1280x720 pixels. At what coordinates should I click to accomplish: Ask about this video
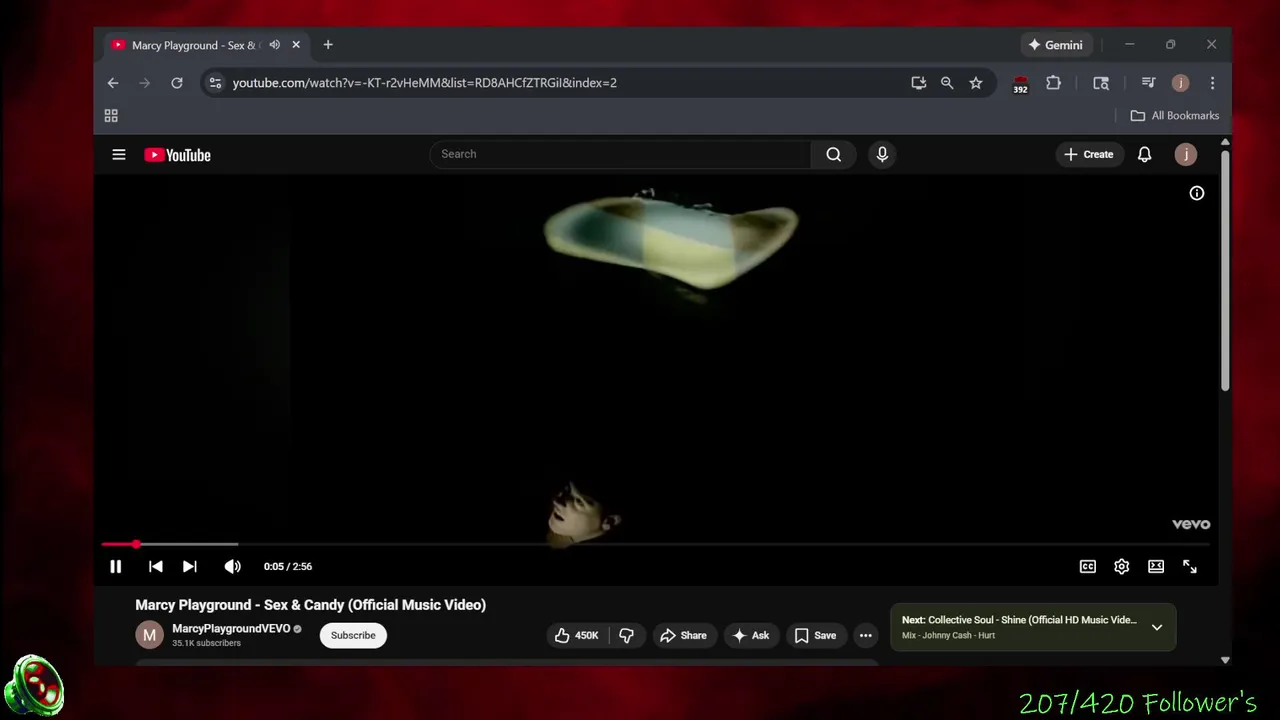[750, 635]
